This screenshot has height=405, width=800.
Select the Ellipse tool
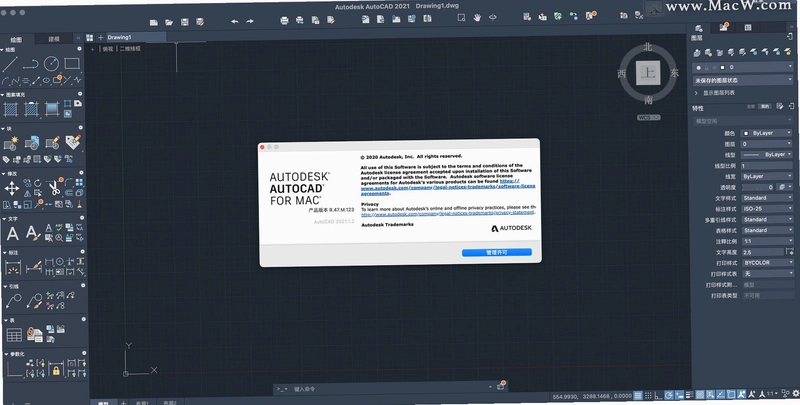(46, 81)
